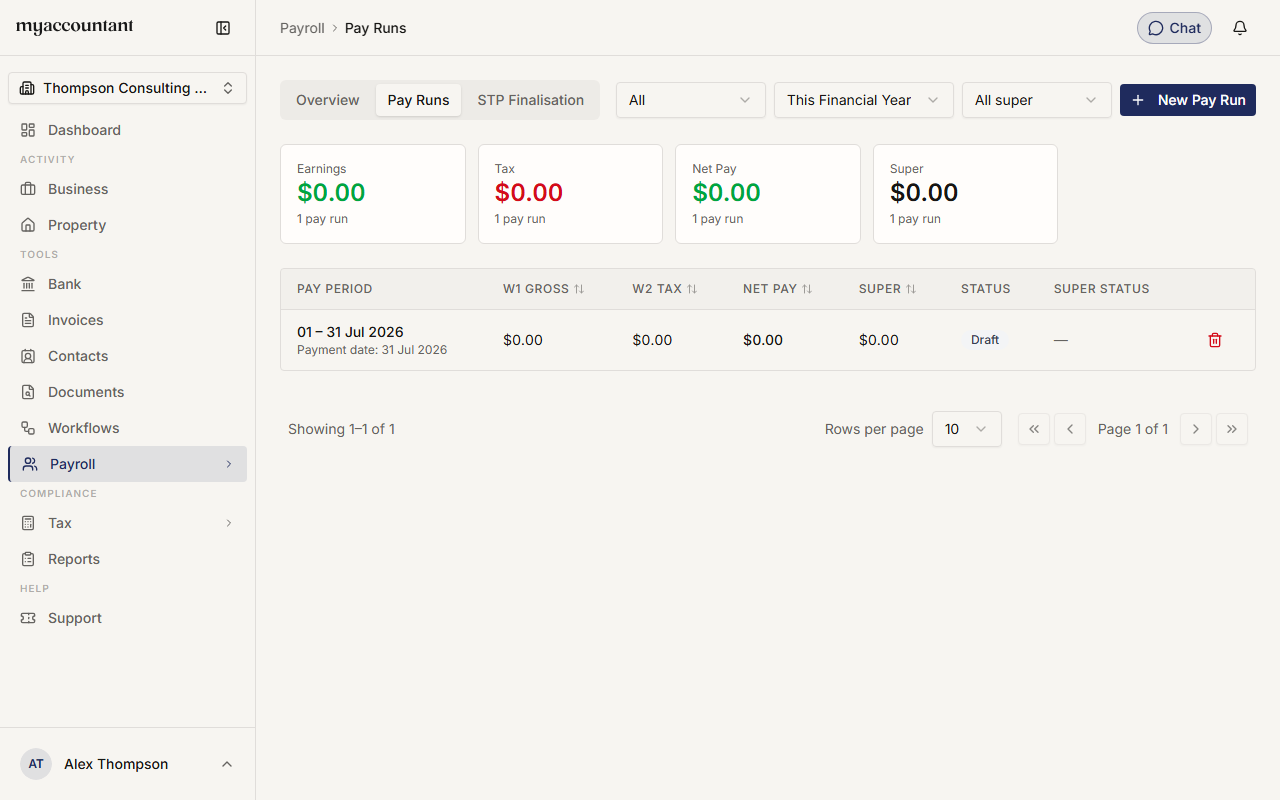1280x800 pixels.
Task: Open the Chat button
Action: [x=1174, y=28]
